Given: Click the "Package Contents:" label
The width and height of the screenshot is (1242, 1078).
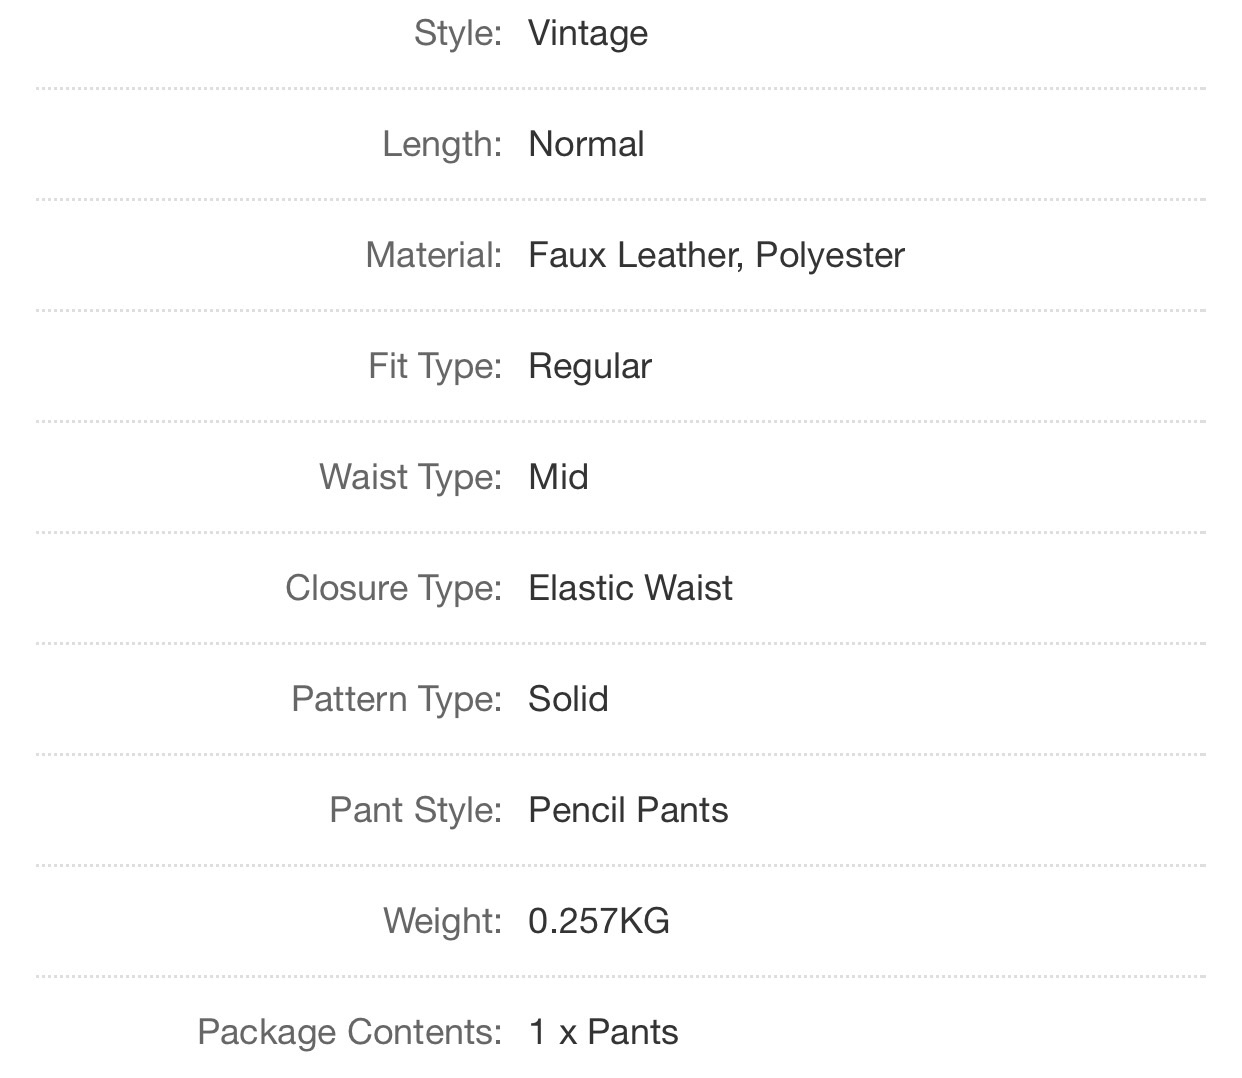Looking at the screenshot, I should tap(349, 1032).
